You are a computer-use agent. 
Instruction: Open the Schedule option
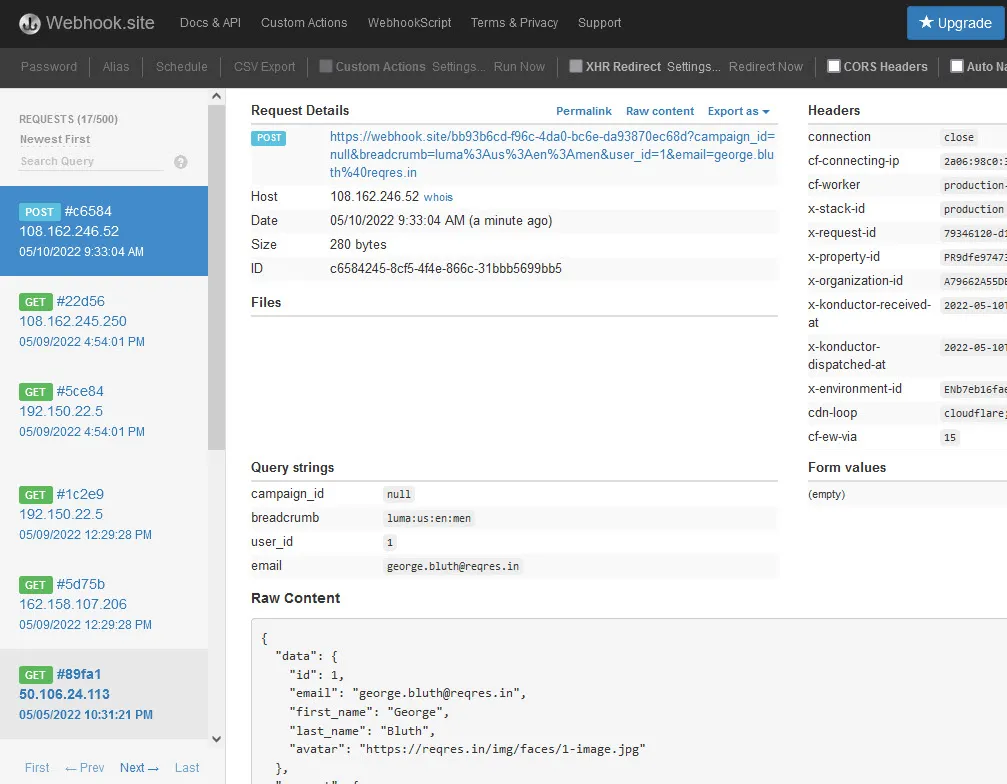[x=181, y=67]
